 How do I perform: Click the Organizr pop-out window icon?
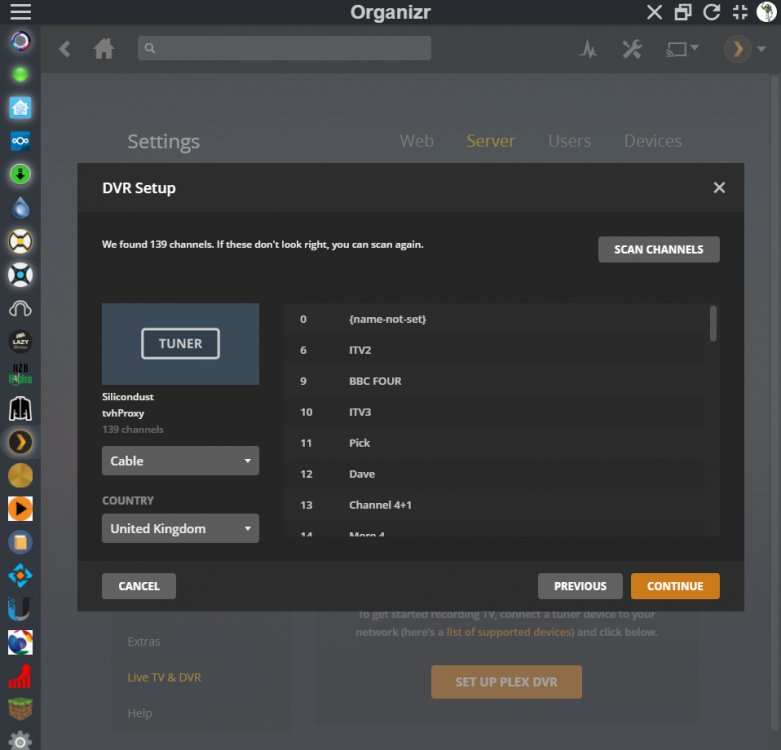[683, 12]
